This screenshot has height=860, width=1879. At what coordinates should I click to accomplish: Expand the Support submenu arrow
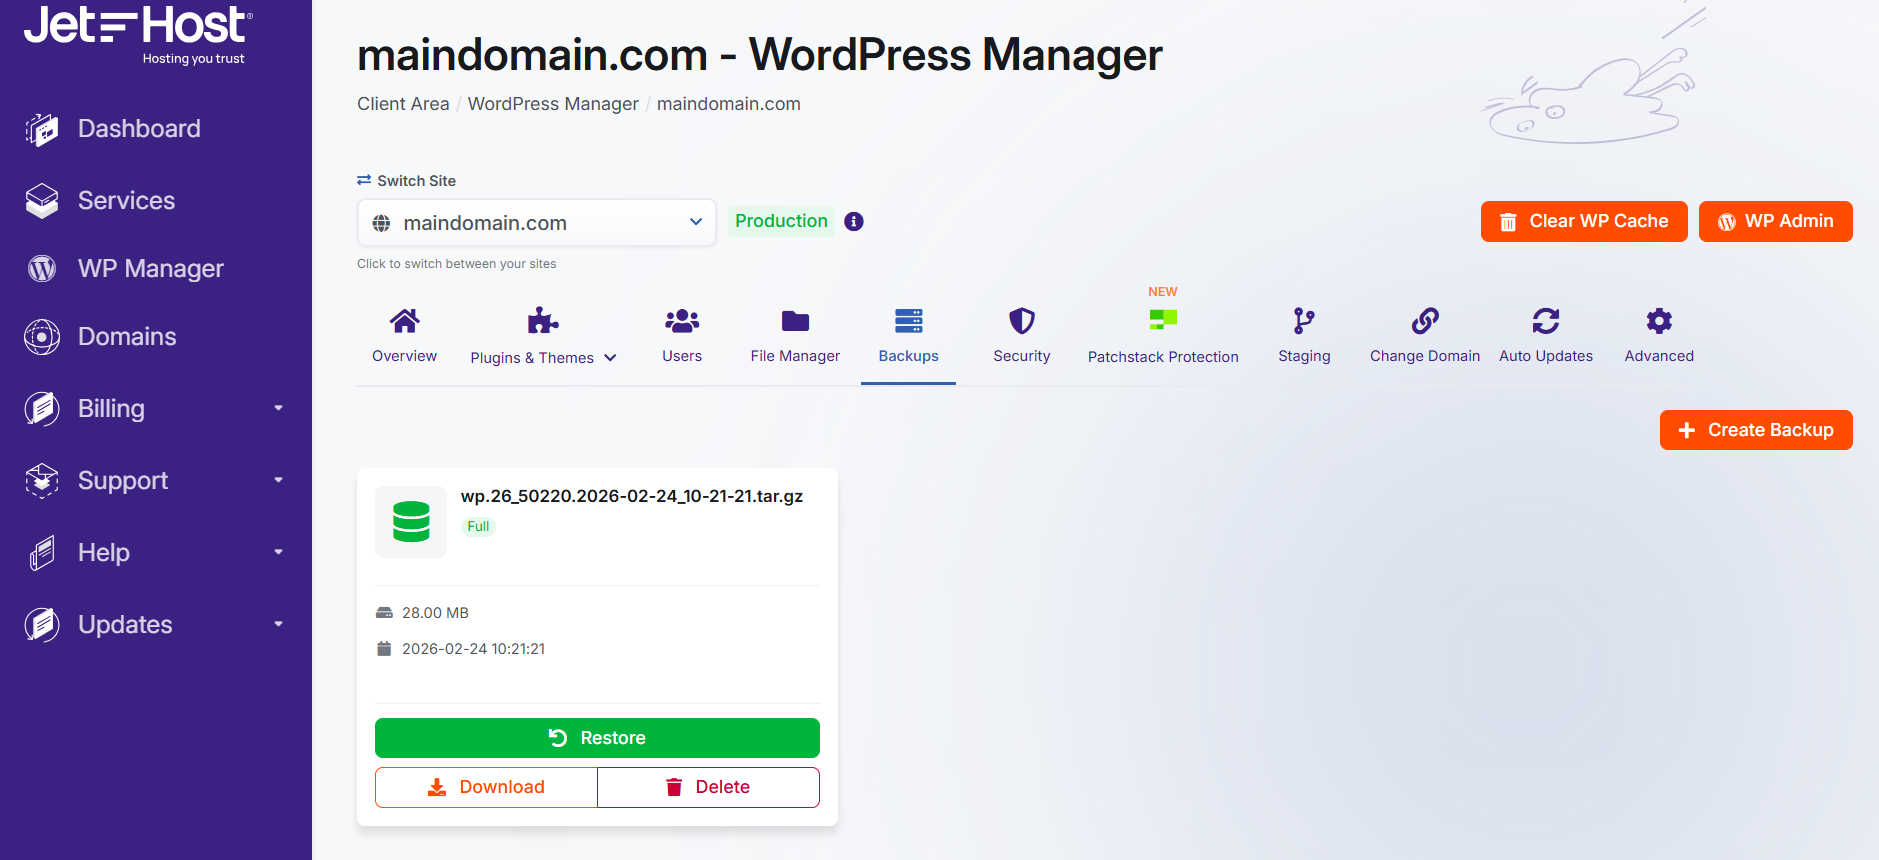click(279, 480)
